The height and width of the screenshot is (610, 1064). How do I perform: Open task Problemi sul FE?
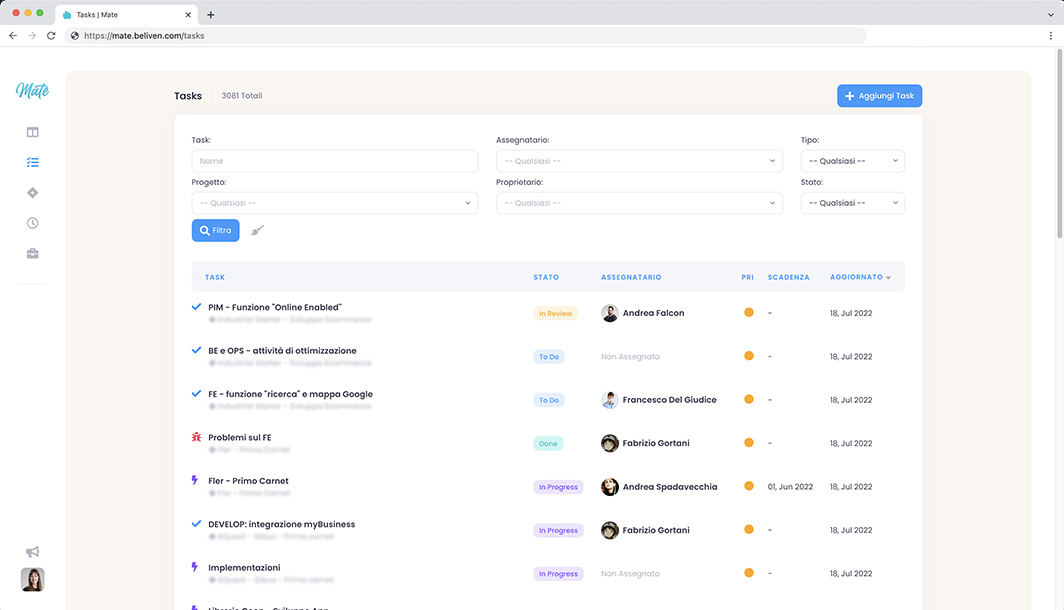[x=240, y=438]
